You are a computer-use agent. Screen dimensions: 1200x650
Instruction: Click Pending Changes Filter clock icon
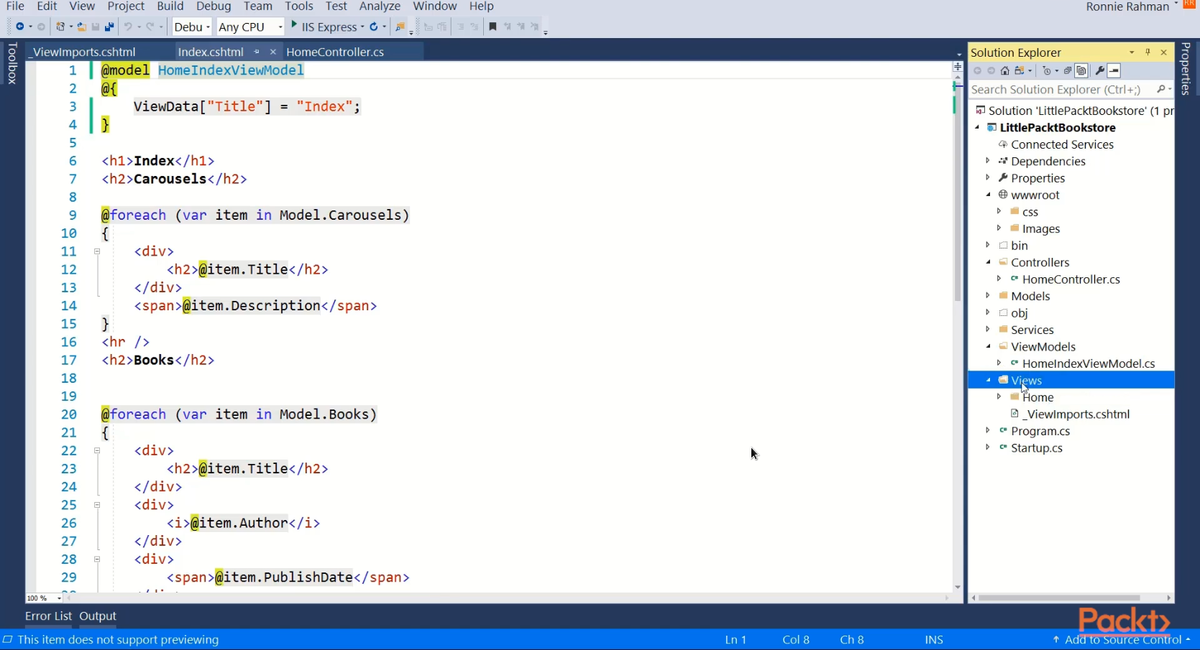point(1047,71)
